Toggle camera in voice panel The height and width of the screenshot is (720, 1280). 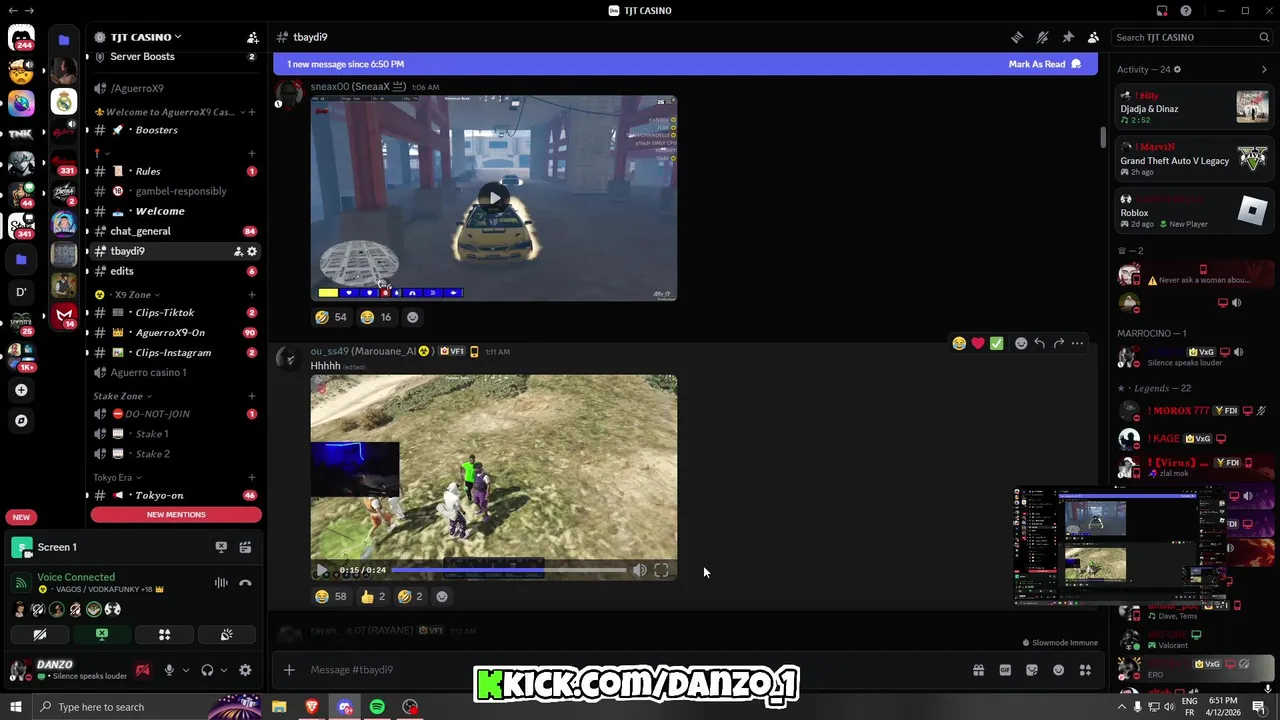point(40,635)
